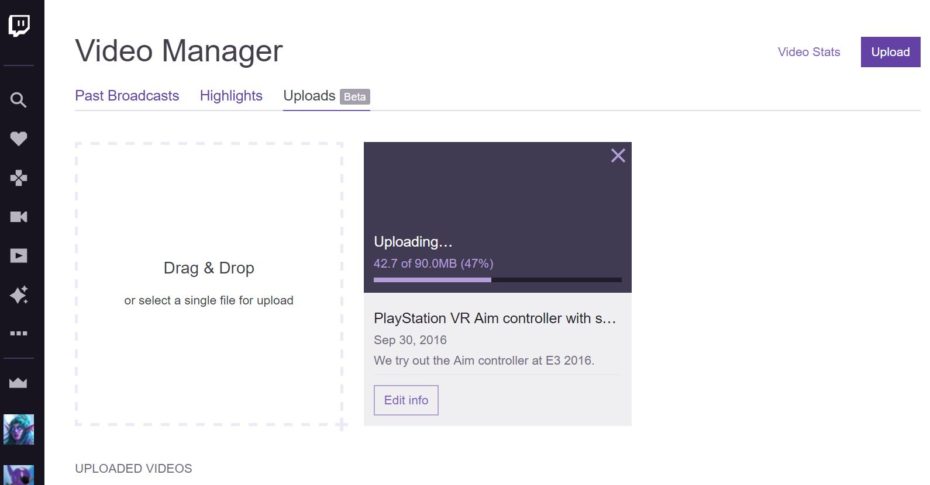Viewport: 930px width, 485px height.
Task: Click the play button icon in sidebar
Action: 18,256
